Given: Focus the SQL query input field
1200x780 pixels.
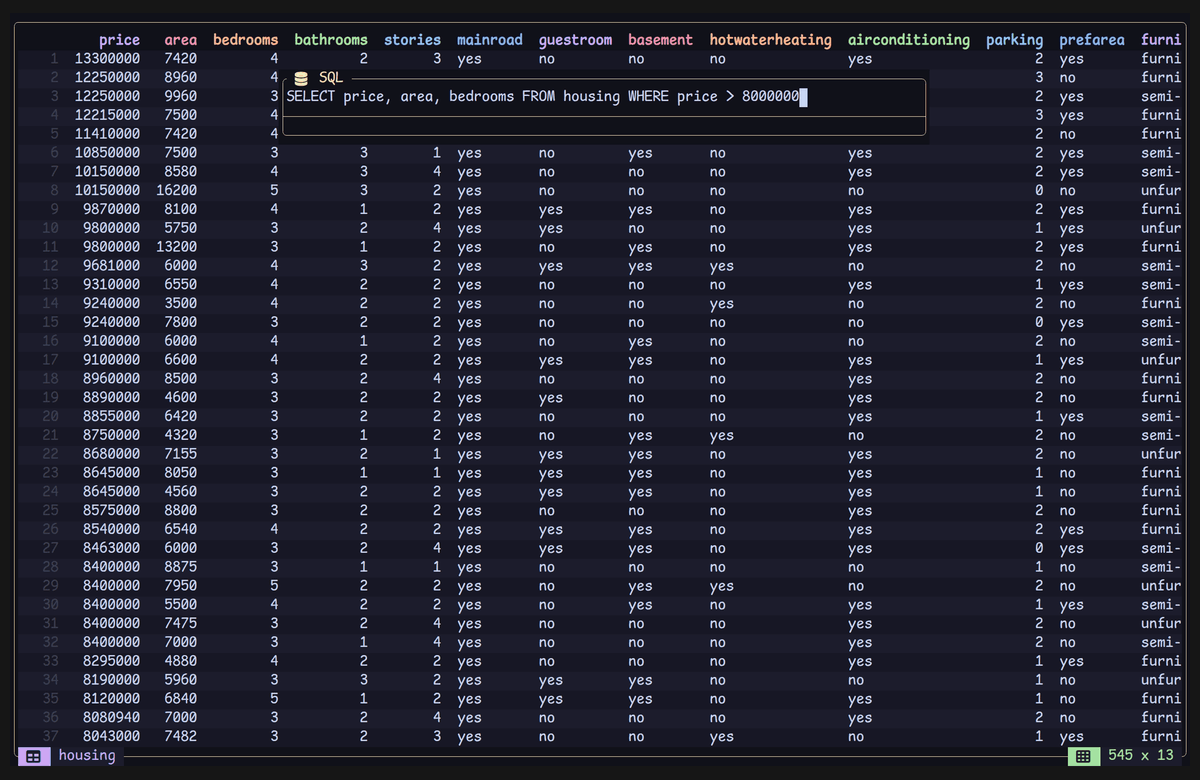Looking at the screenshot, I should (604, 97).
